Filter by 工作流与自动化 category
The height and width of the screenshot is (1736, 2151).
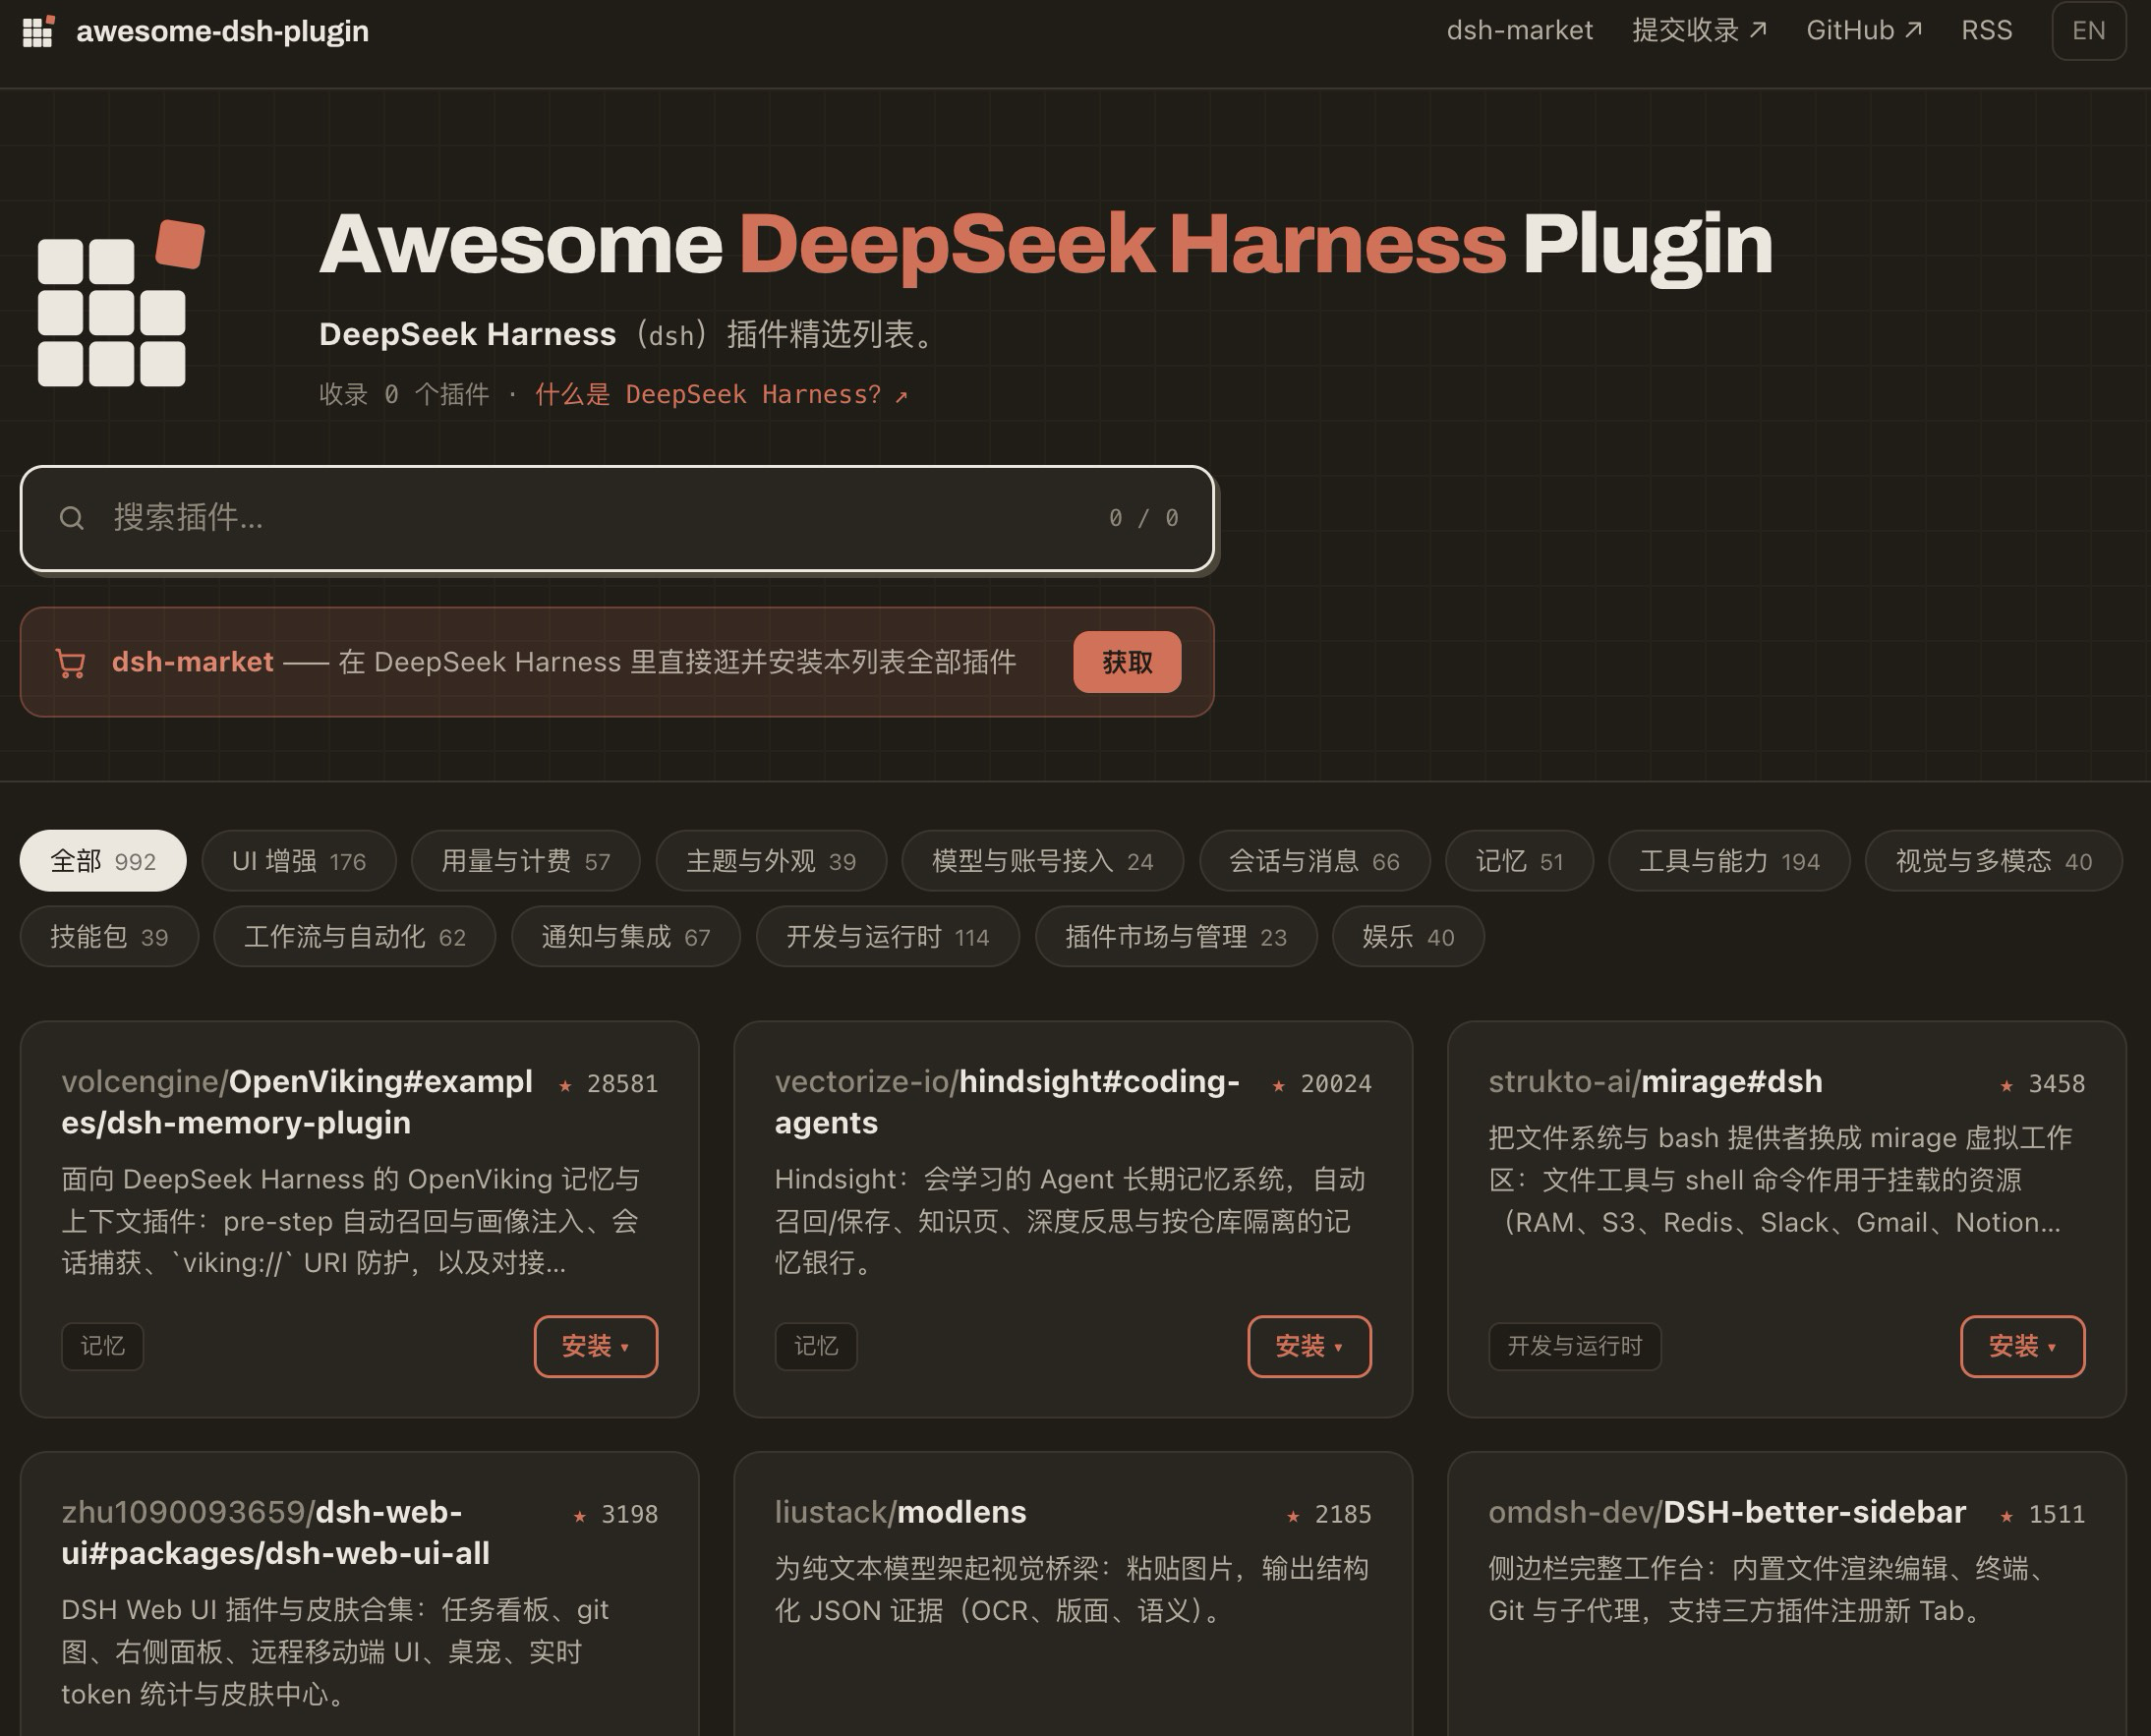coord(355,937)
